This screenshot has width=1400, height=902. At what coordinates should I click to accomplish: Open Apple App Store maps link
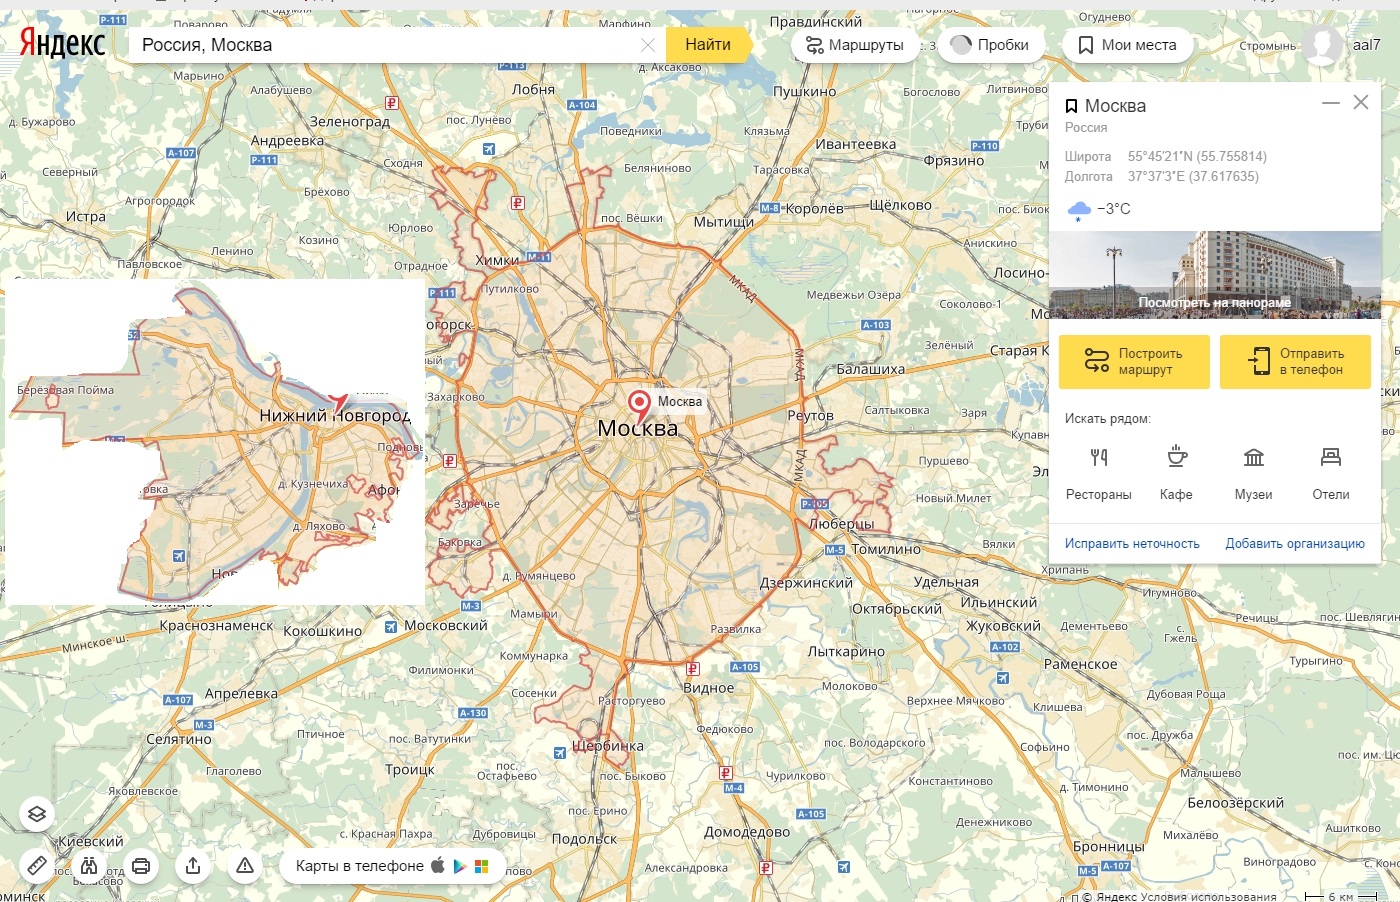point(438,866)
